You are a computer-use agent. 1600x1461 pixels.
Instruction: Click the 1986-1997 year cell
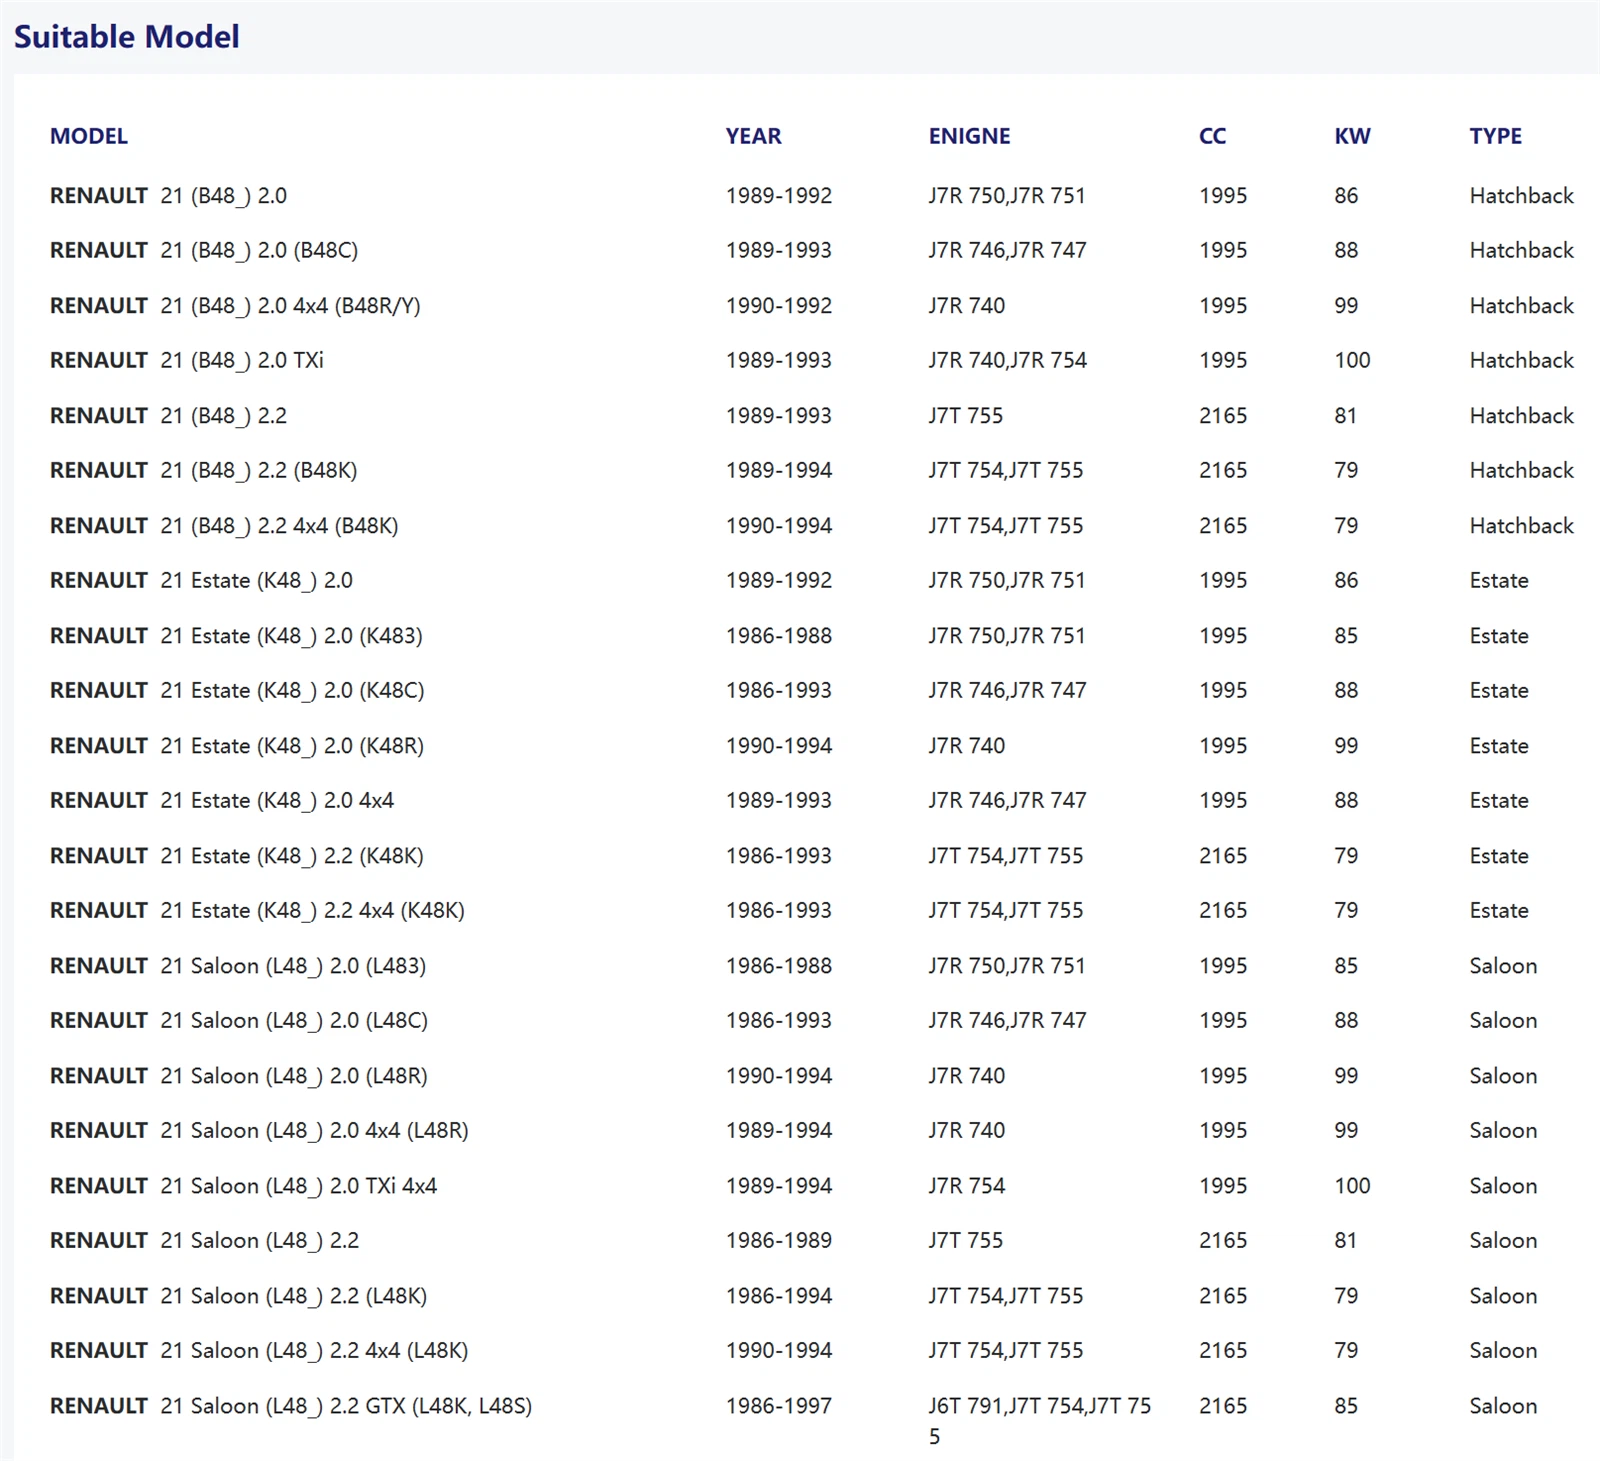(x=778, y=1406)
